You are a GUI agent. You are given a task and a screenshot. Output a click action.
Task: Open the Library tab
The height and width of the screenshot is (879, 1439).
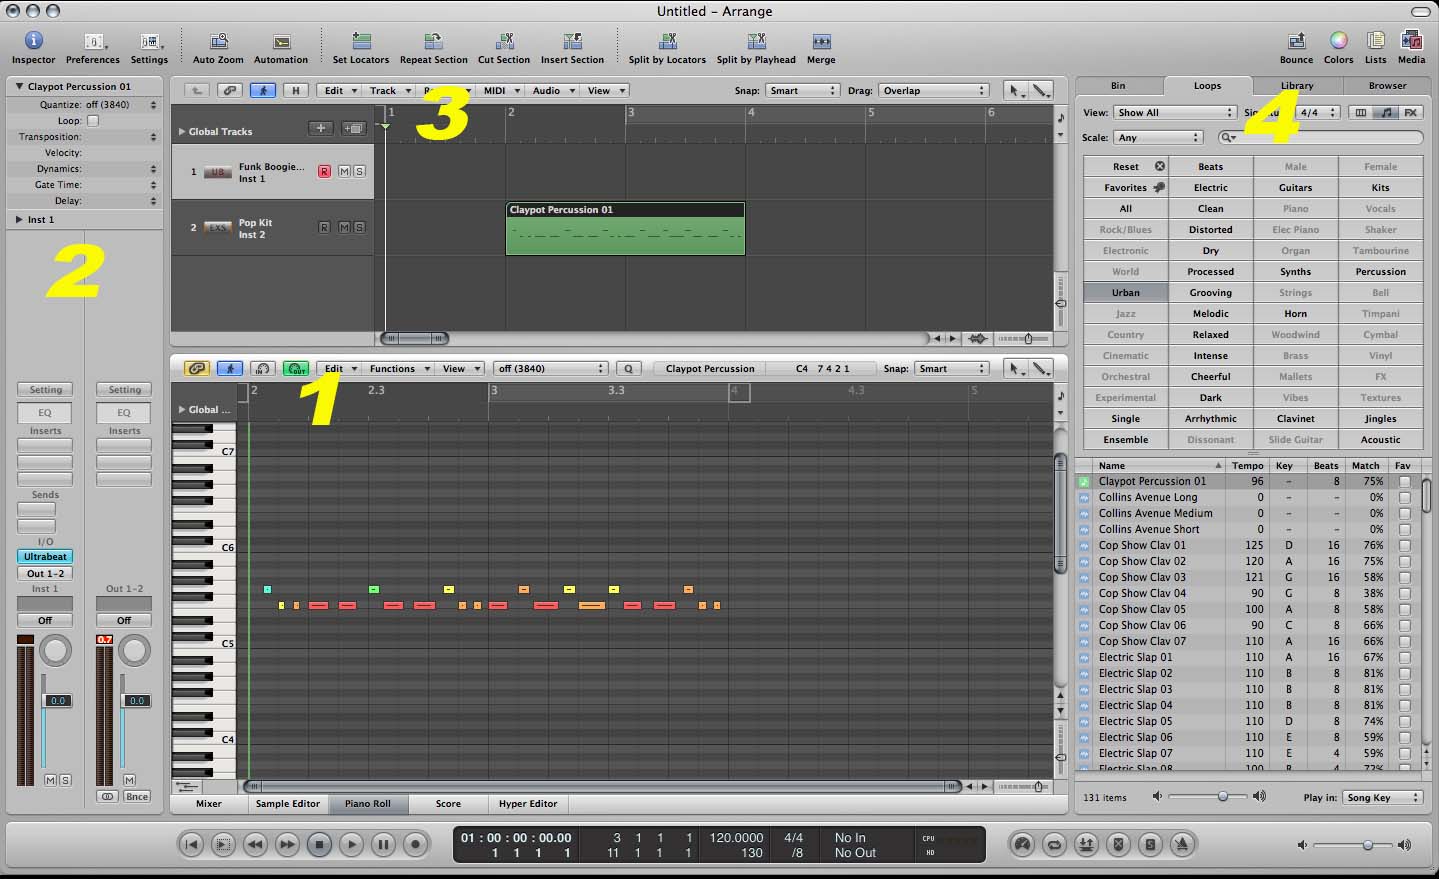[1296, 85]
